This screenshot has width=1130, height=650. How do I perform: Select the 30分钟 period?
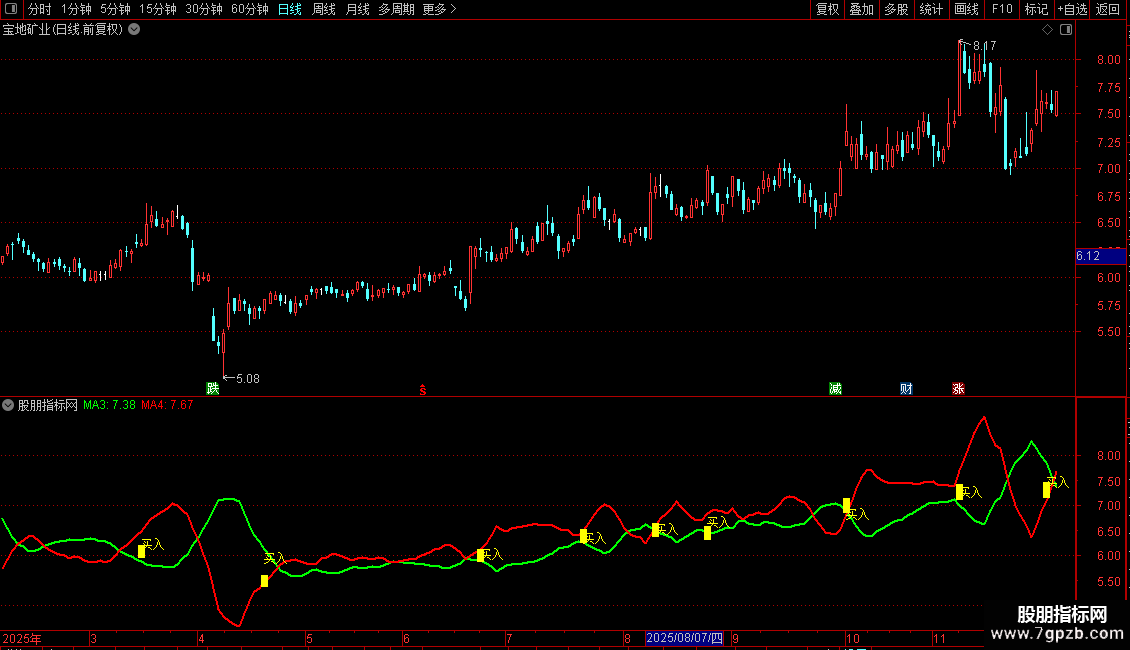pos(204,9)
